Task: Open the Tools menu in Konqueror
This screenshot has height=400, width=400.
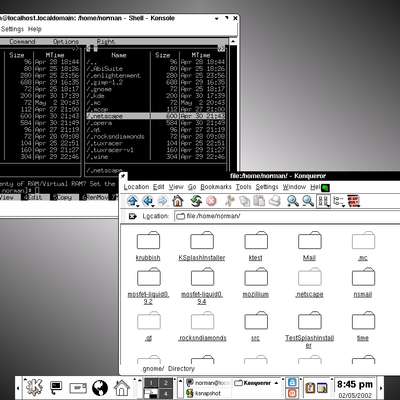Action: click(243, 187)
